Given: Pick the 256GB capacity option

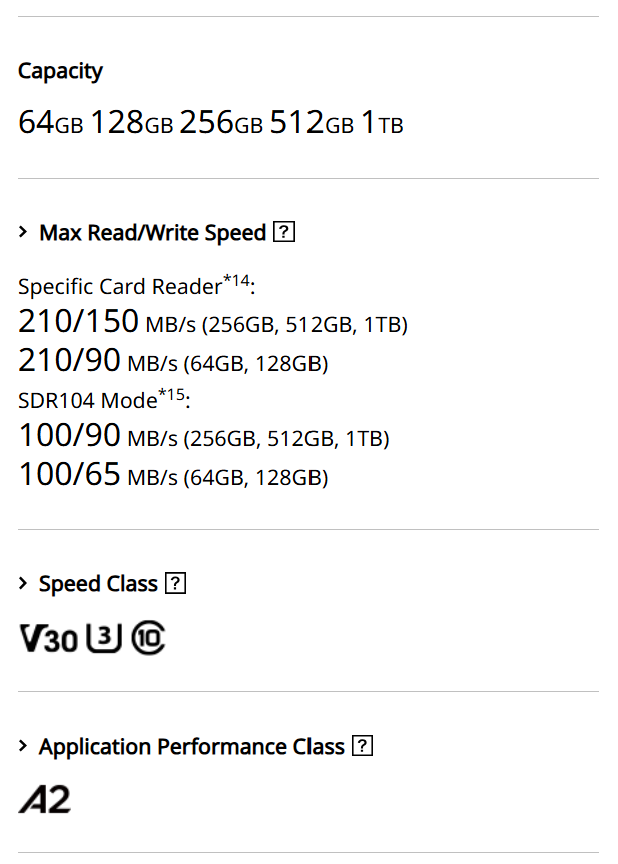Looking at the screenshot, I should (x=221, y=123).
